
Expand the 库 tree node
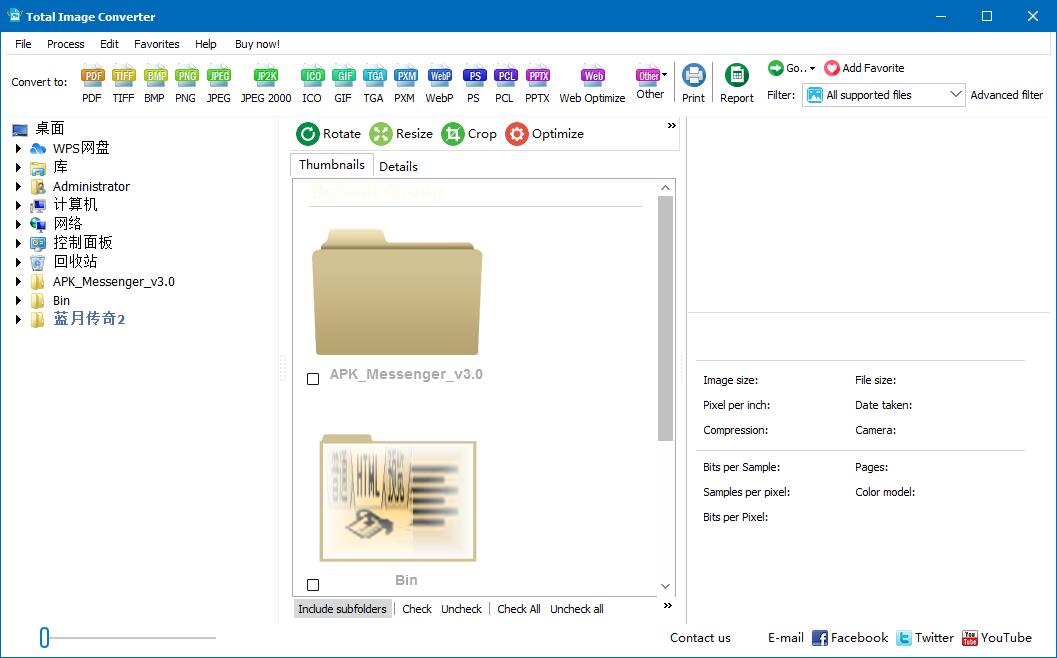click(x=19, y=167)
